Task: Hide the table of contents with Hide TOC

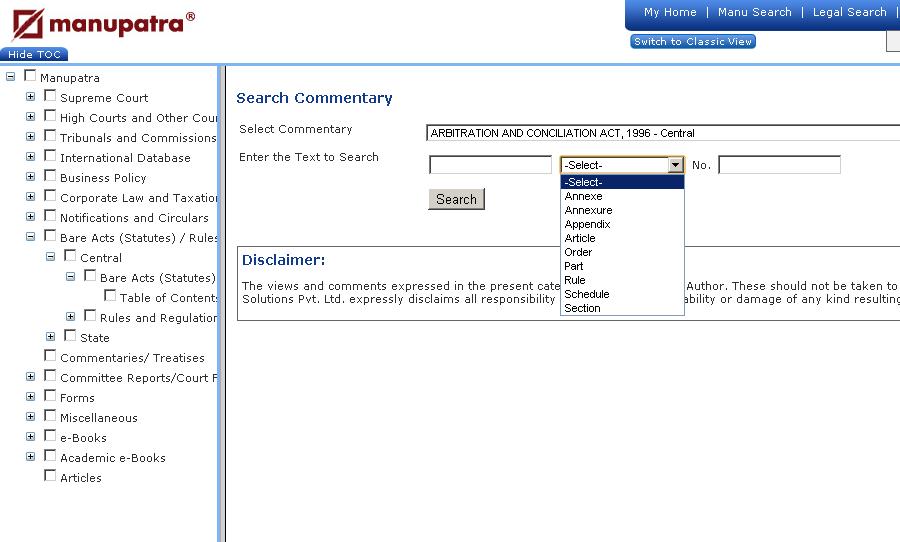Action: (x=34, y=54)
